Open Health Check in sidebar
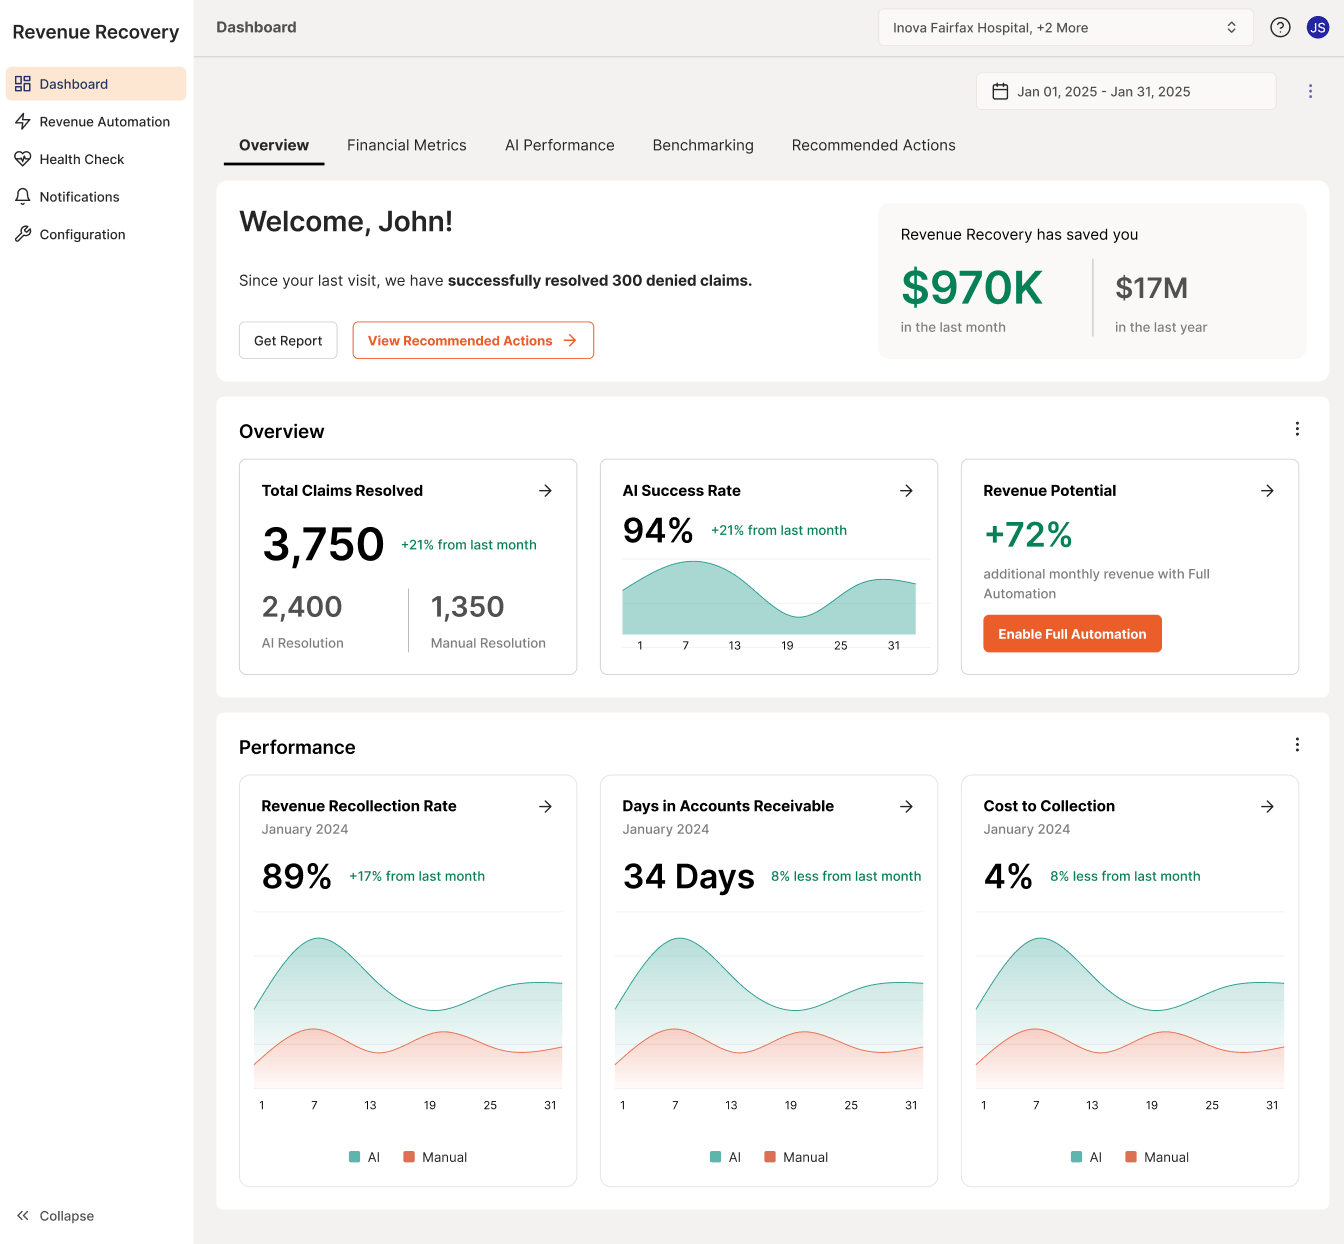This screenshot has height=1244, width=1344. 96,159
